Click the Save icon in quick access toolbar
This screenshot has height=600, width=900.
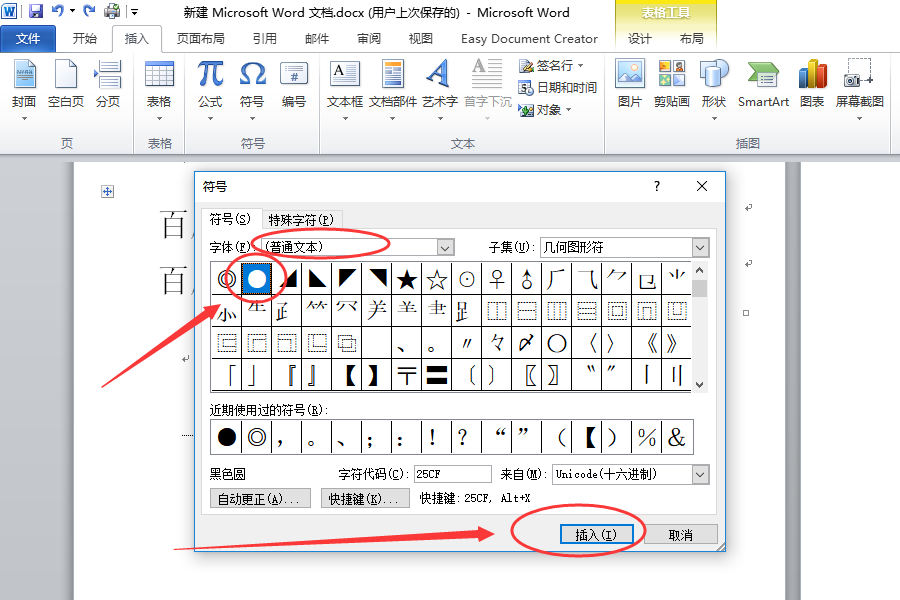[36, 11]
